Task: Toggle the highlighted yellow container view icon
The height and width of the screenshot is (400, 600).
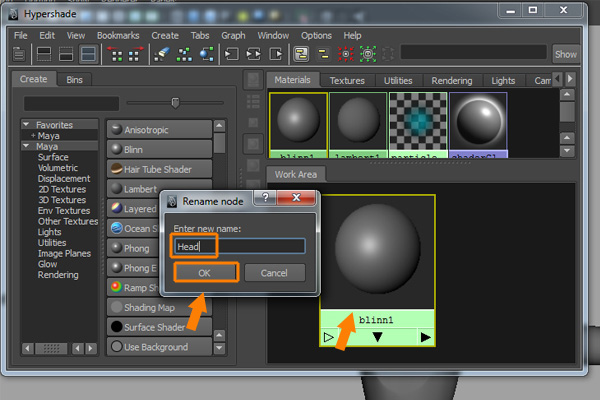Action: (x=301, y=54)
